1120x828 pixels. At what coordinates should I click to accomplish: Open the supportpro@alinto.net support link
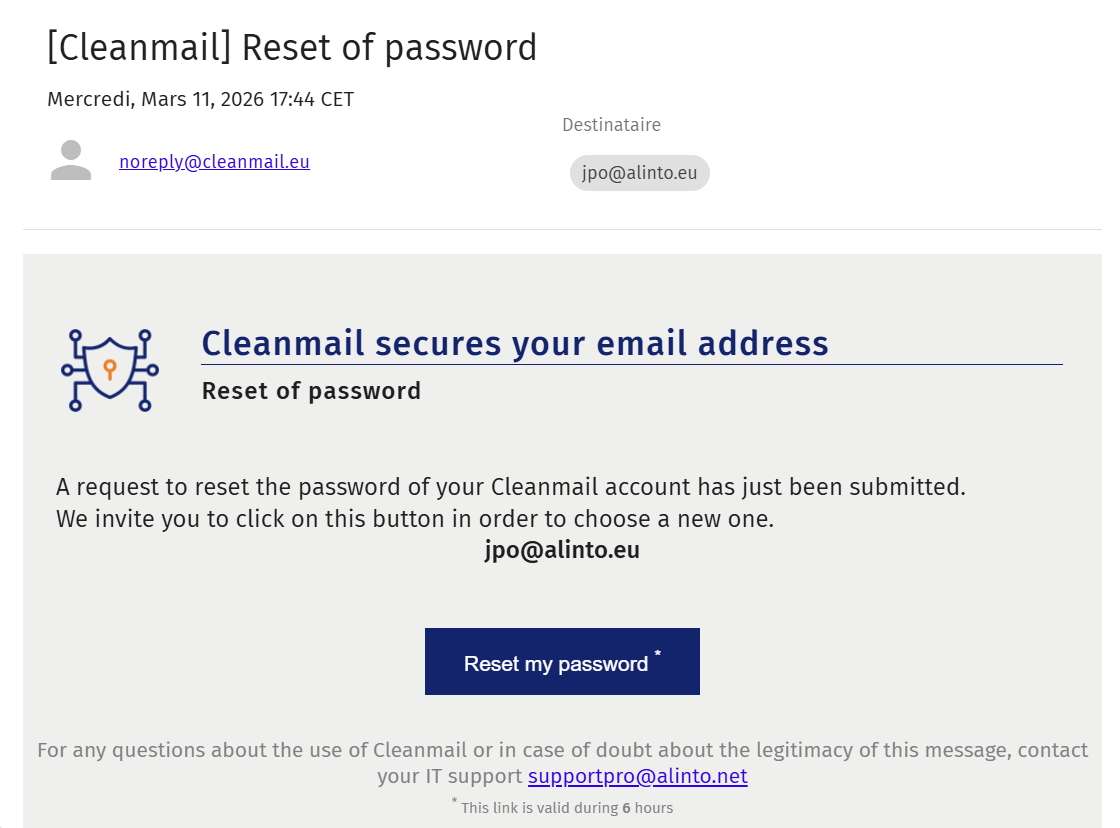point(637,776)
